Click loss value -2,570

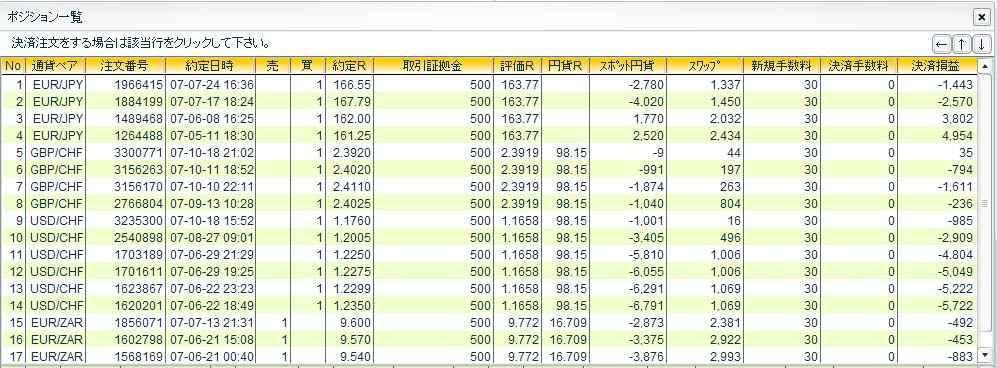tap(955, 102)
